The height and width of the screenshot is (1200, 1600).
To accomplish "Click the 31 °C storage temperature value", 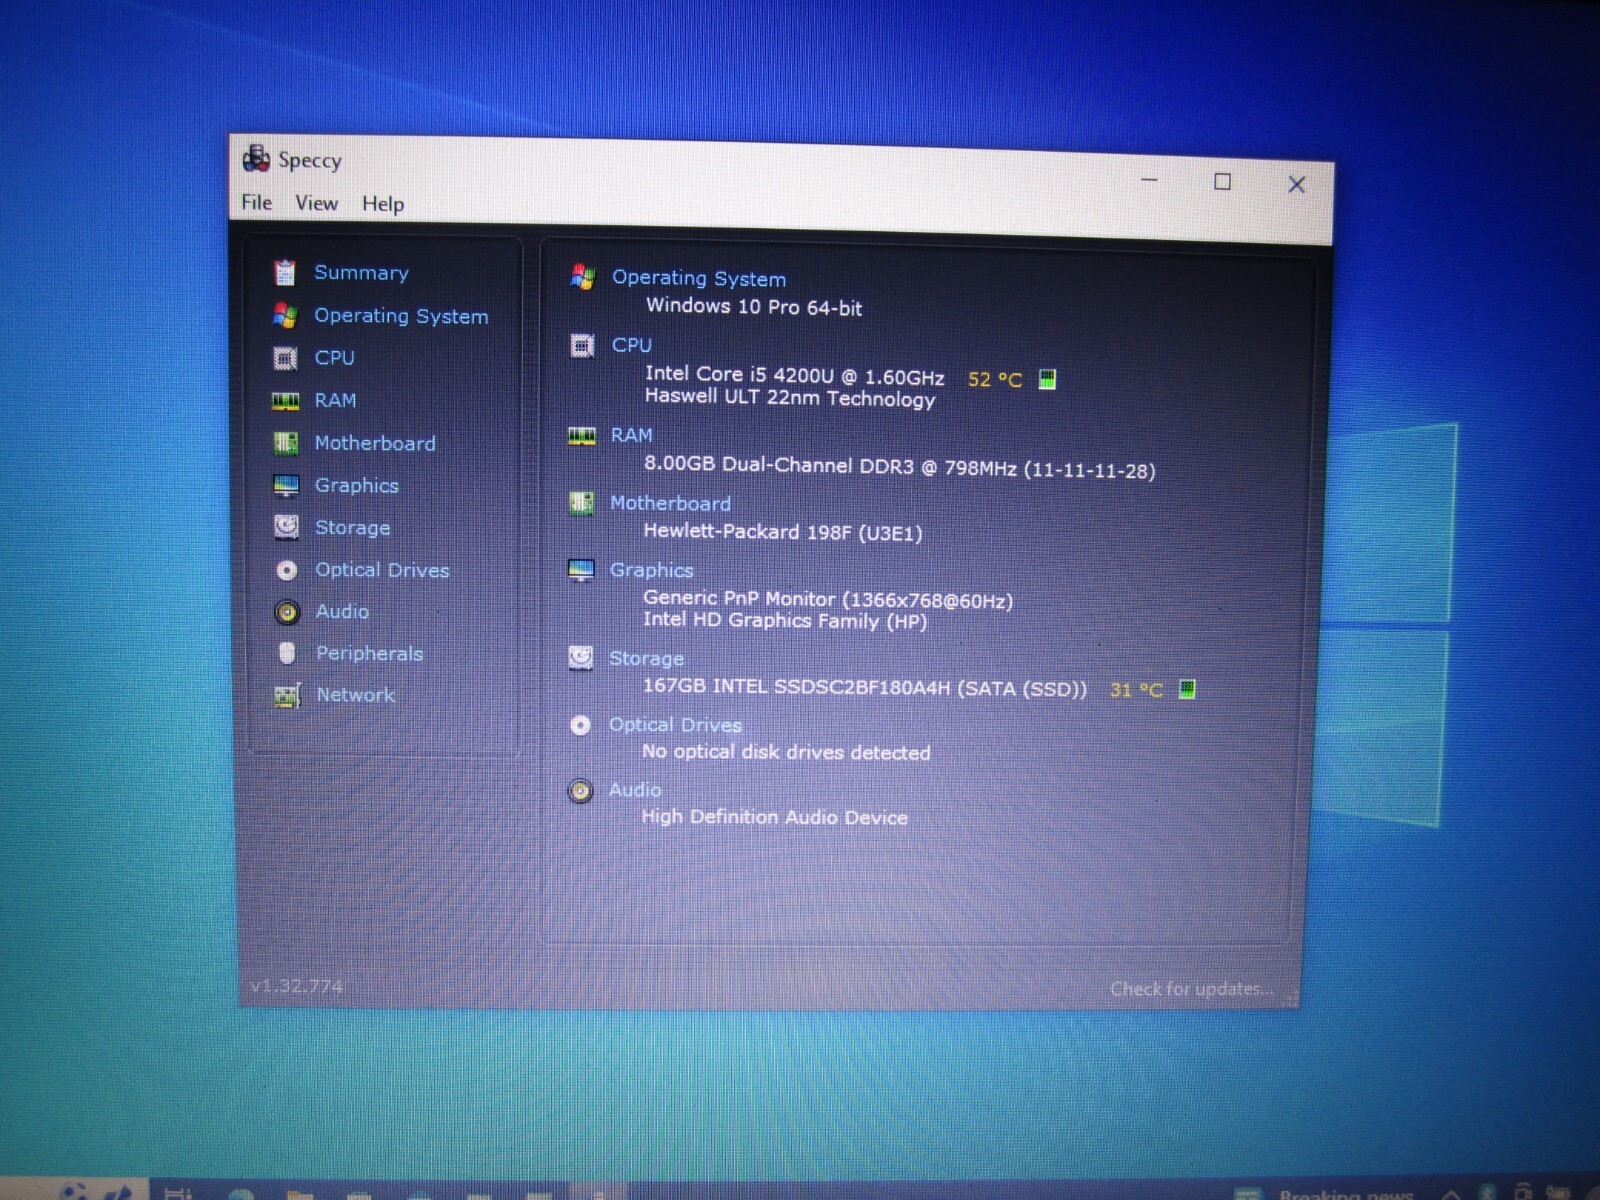I will click(x=1136, y=689).
